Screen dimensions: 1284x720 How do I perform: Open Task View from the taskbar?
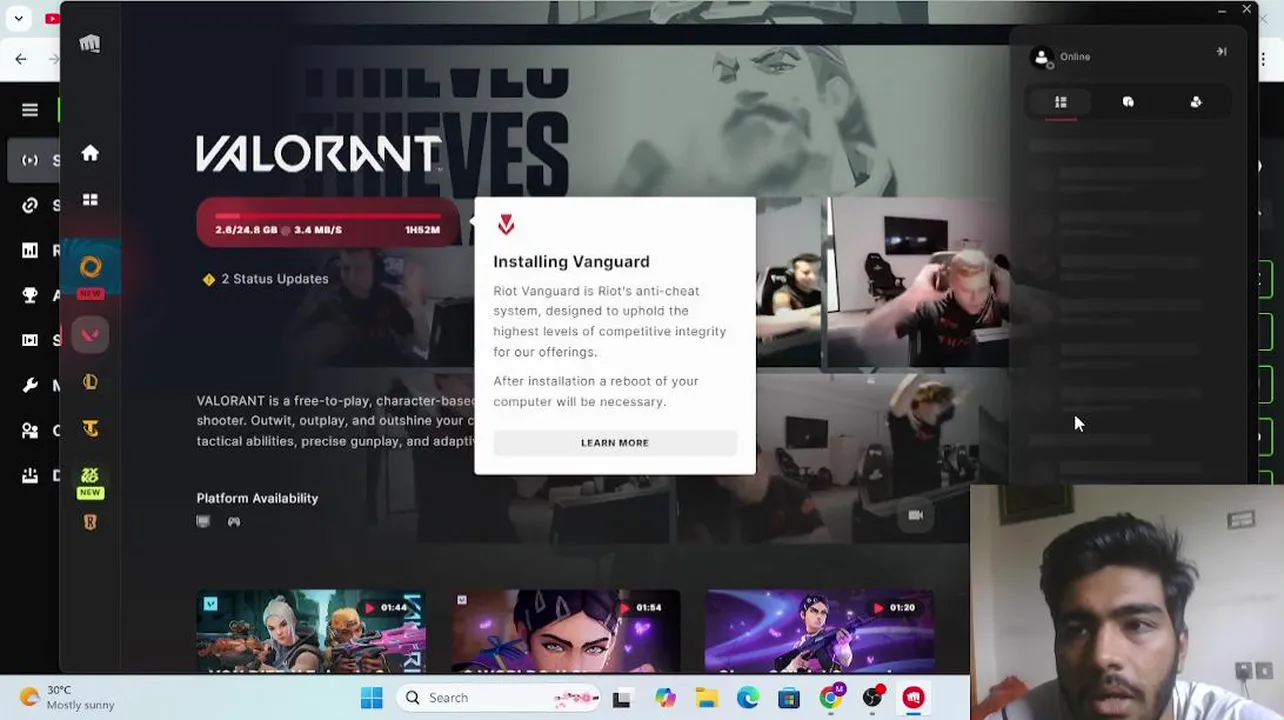click(x=622, y=698)
